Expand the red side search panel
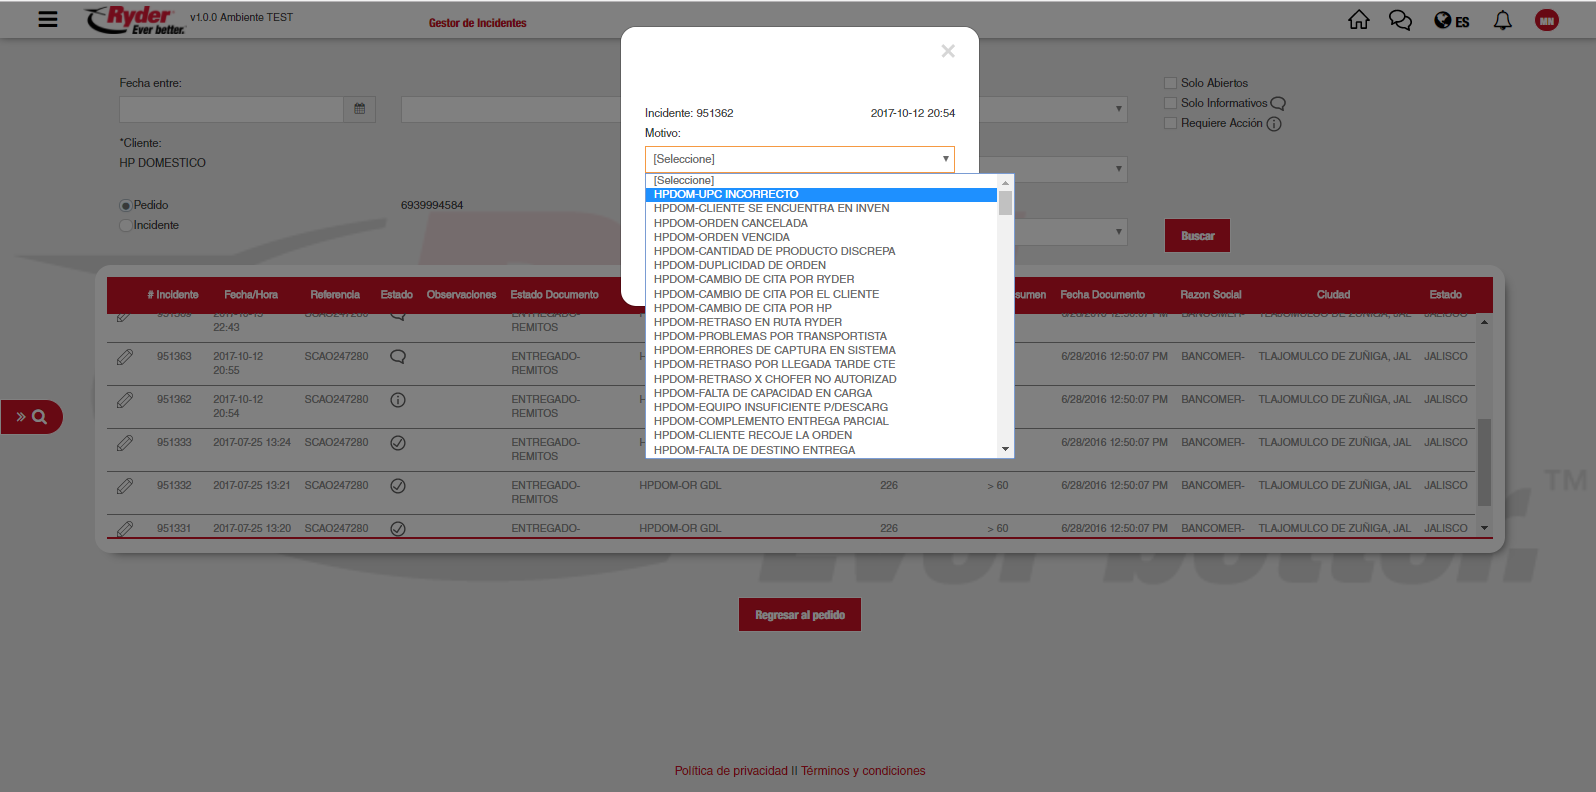This screenshot has height=792, width=1596. [31, 417]
